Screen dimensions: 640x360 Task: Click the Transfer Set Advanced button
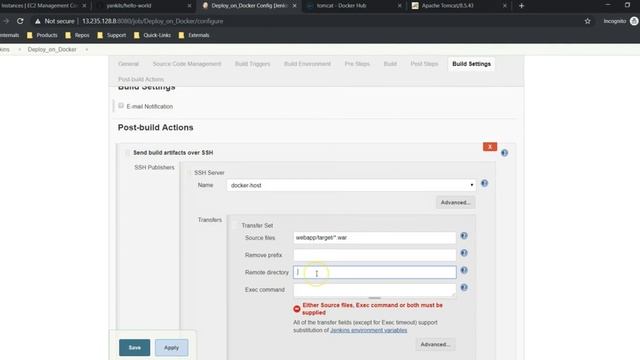[x=436, y=344]
